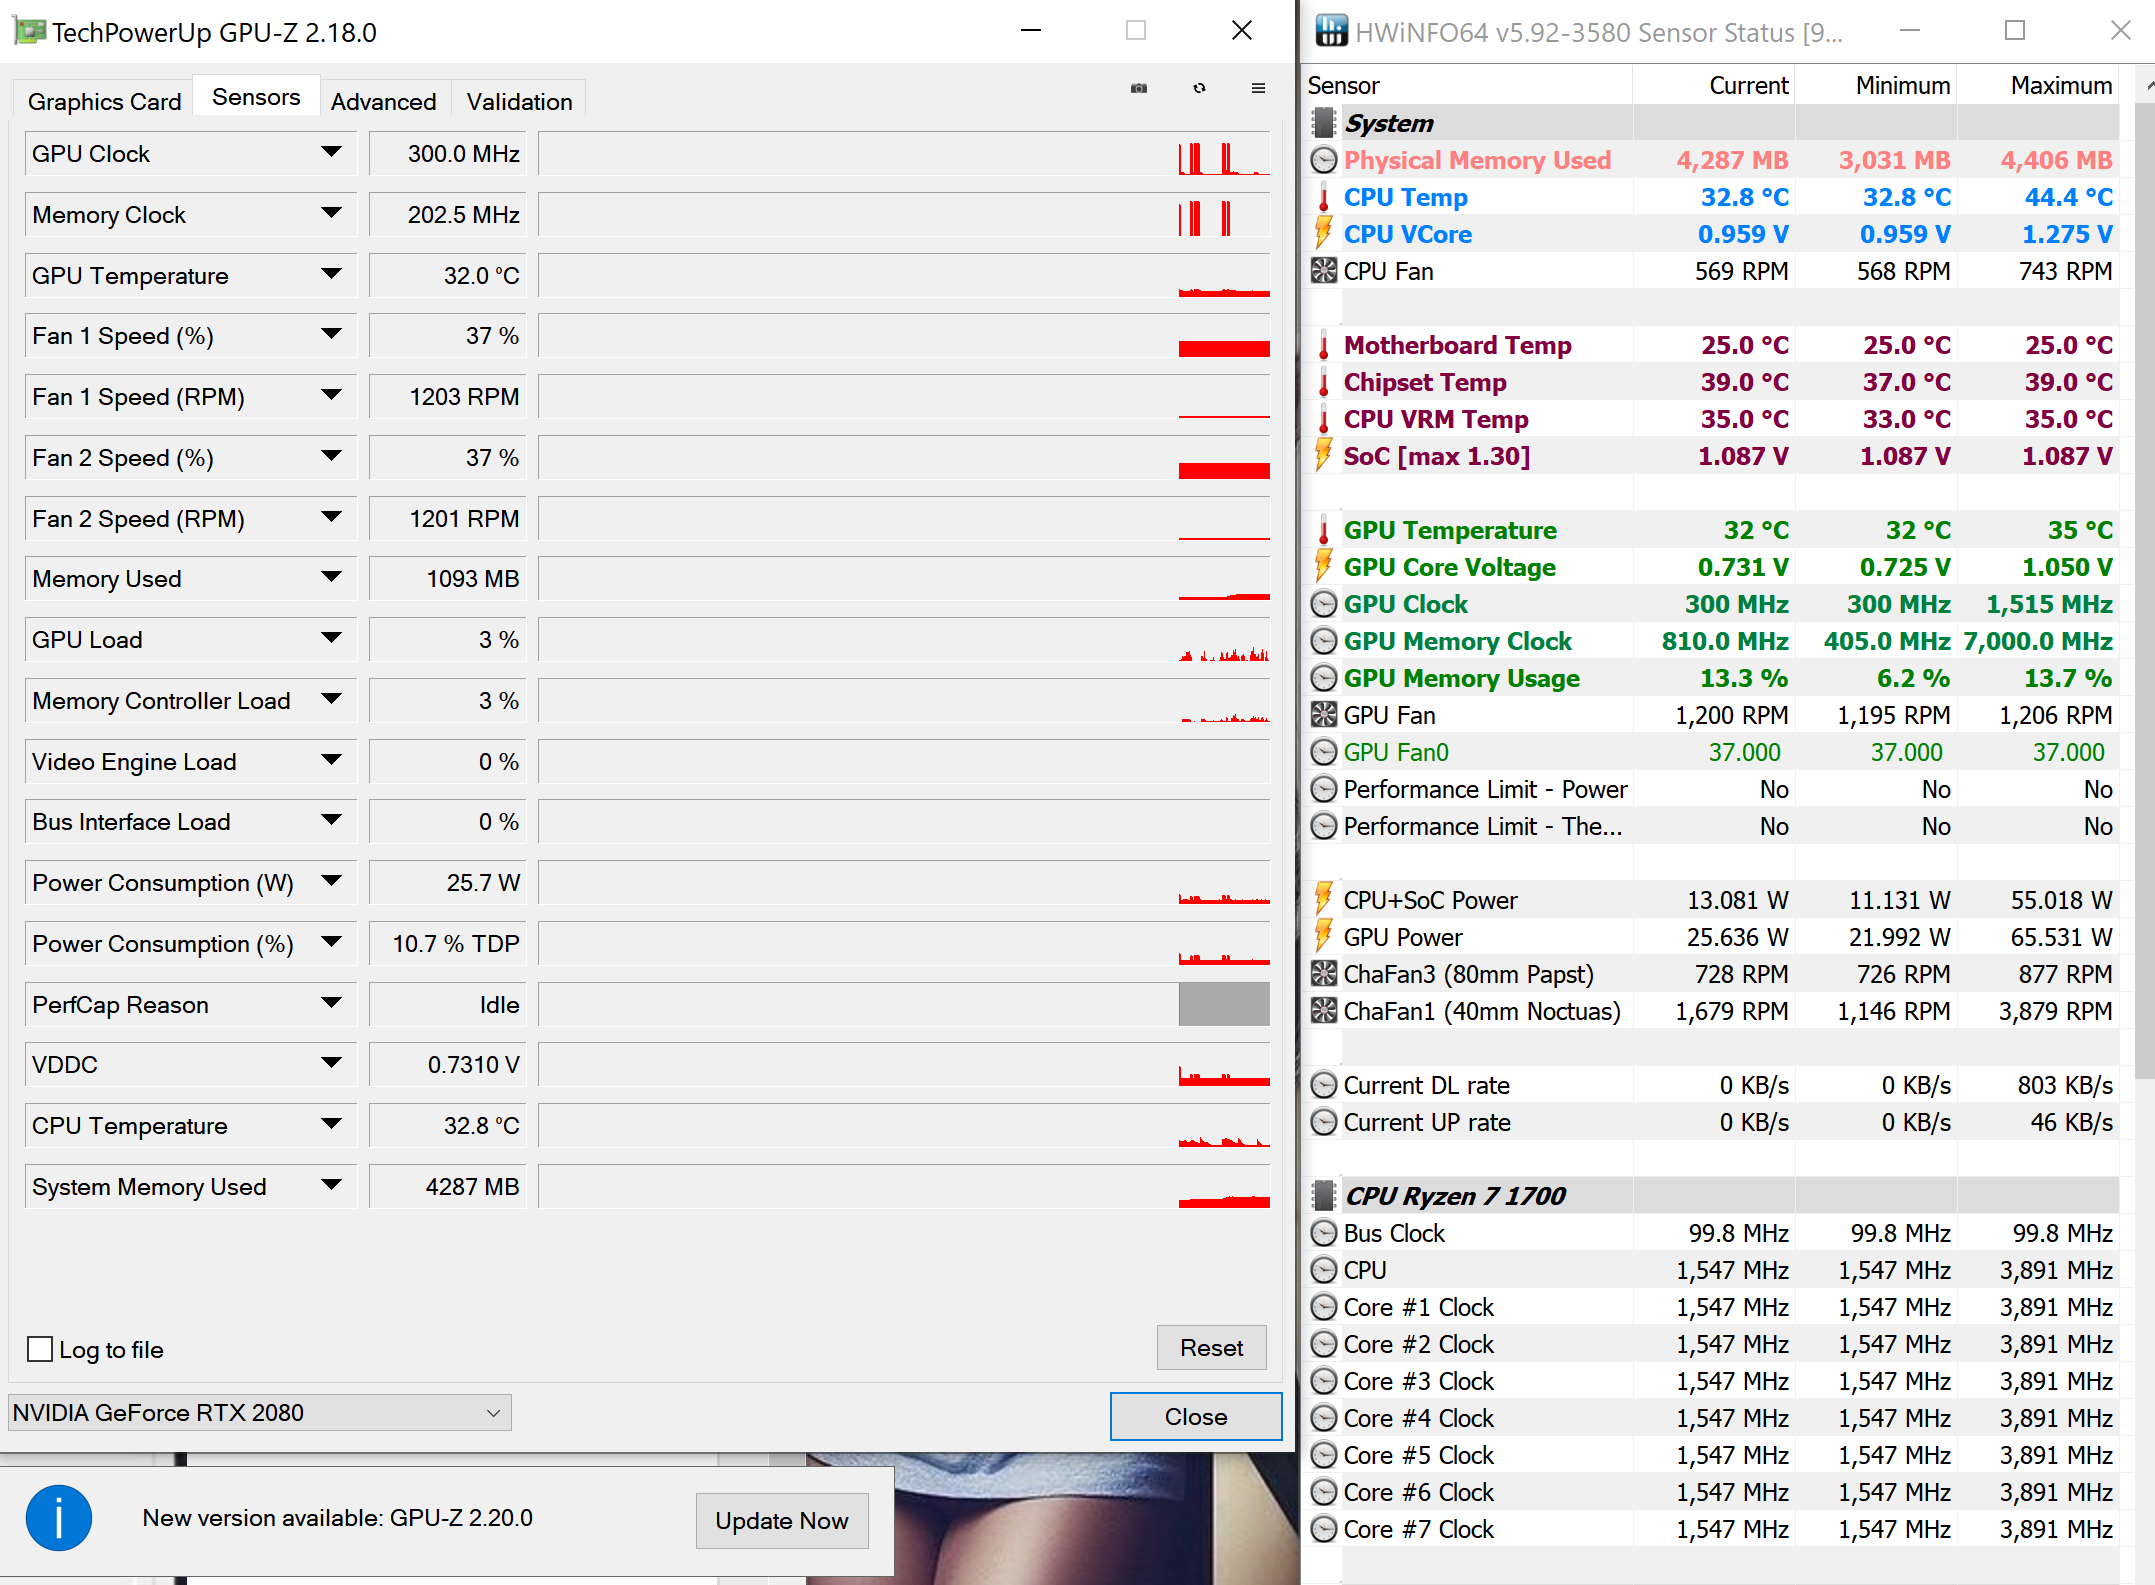Open the NVIDIA GeForce RTX 2080 selector
This screenshot has width=2155, height=1585.
(x=259, y=1413)
